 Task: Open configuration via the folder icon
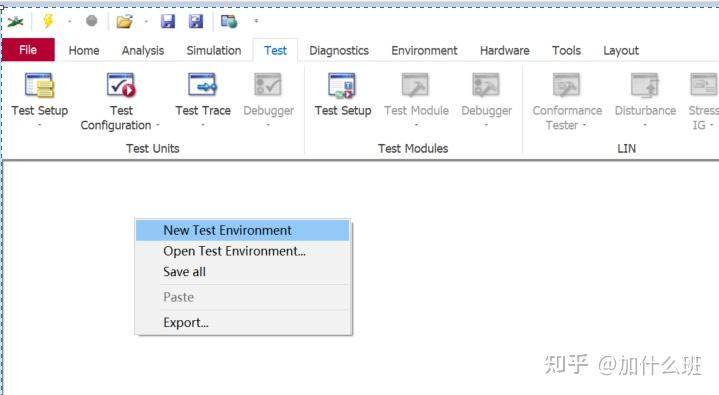point(124,21)
